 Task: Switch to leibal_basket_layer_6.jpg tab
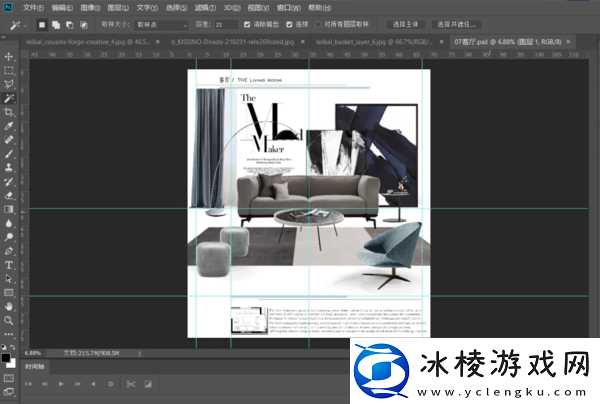374,42
